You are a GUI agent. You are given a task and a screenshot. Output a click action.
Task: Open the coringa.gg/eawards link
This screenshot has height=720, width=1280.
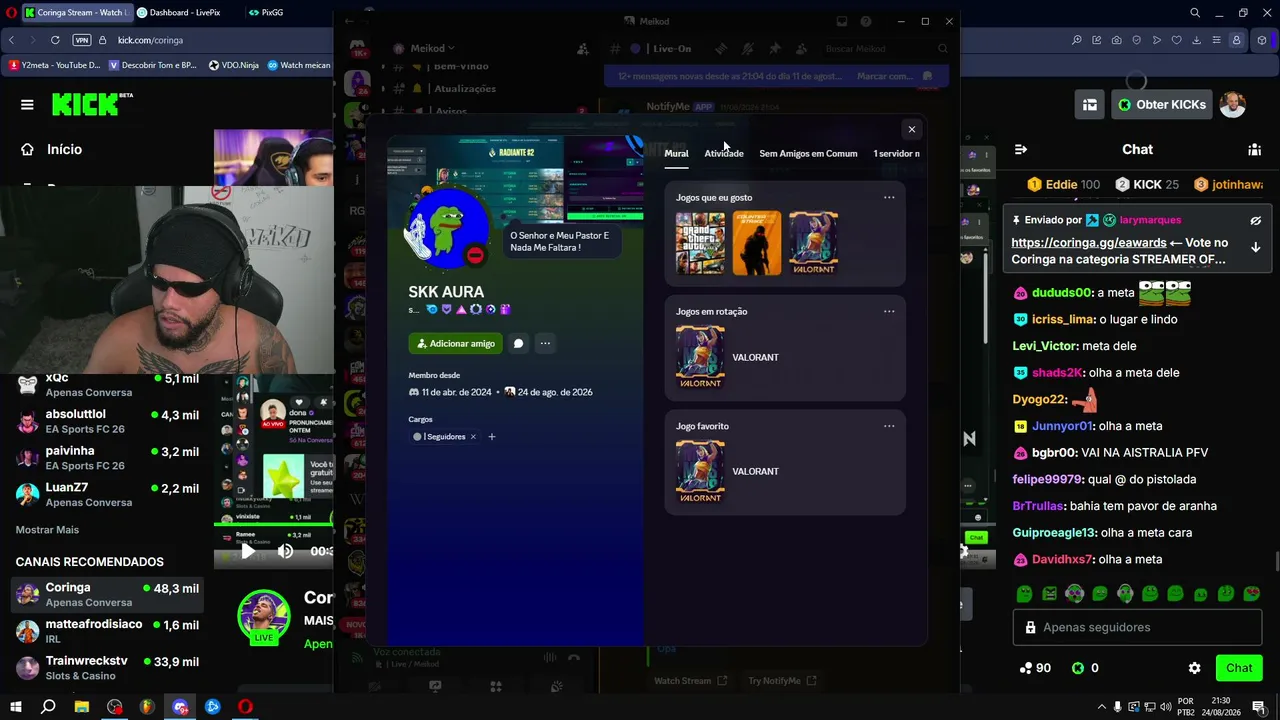(x=1089, y=243)
